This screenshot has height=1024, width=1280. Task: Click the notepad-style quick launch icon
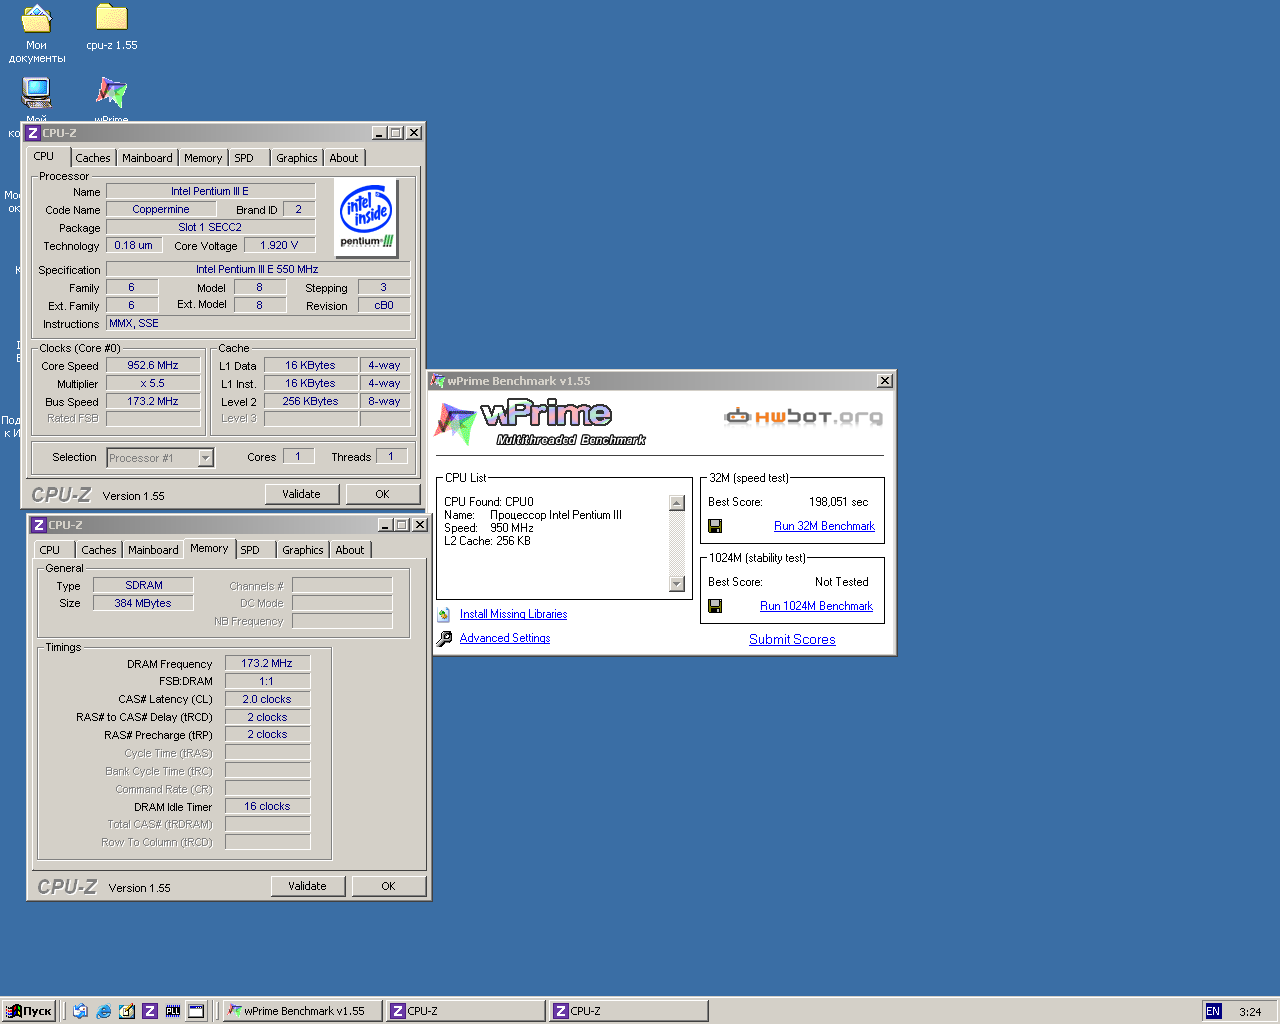(x=127, y=1011)
